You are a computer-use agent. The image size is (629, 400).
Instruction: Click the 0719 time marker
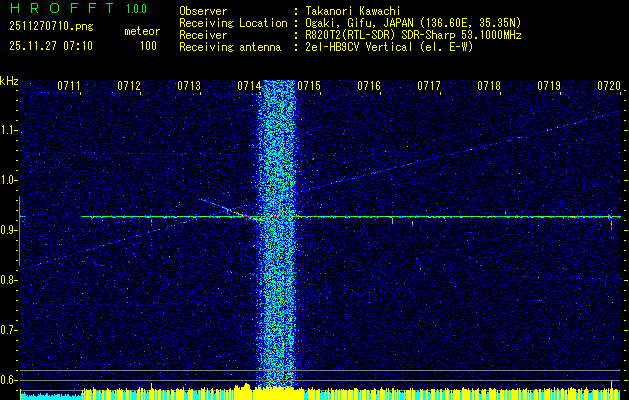tap(549, 85)
